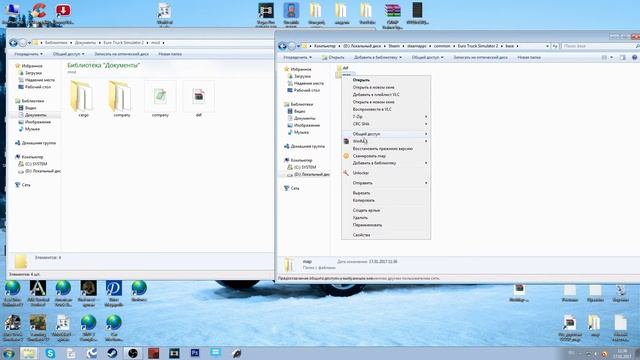Open Упорядочить dropdown in base window
640x360 pixels.
298,58
